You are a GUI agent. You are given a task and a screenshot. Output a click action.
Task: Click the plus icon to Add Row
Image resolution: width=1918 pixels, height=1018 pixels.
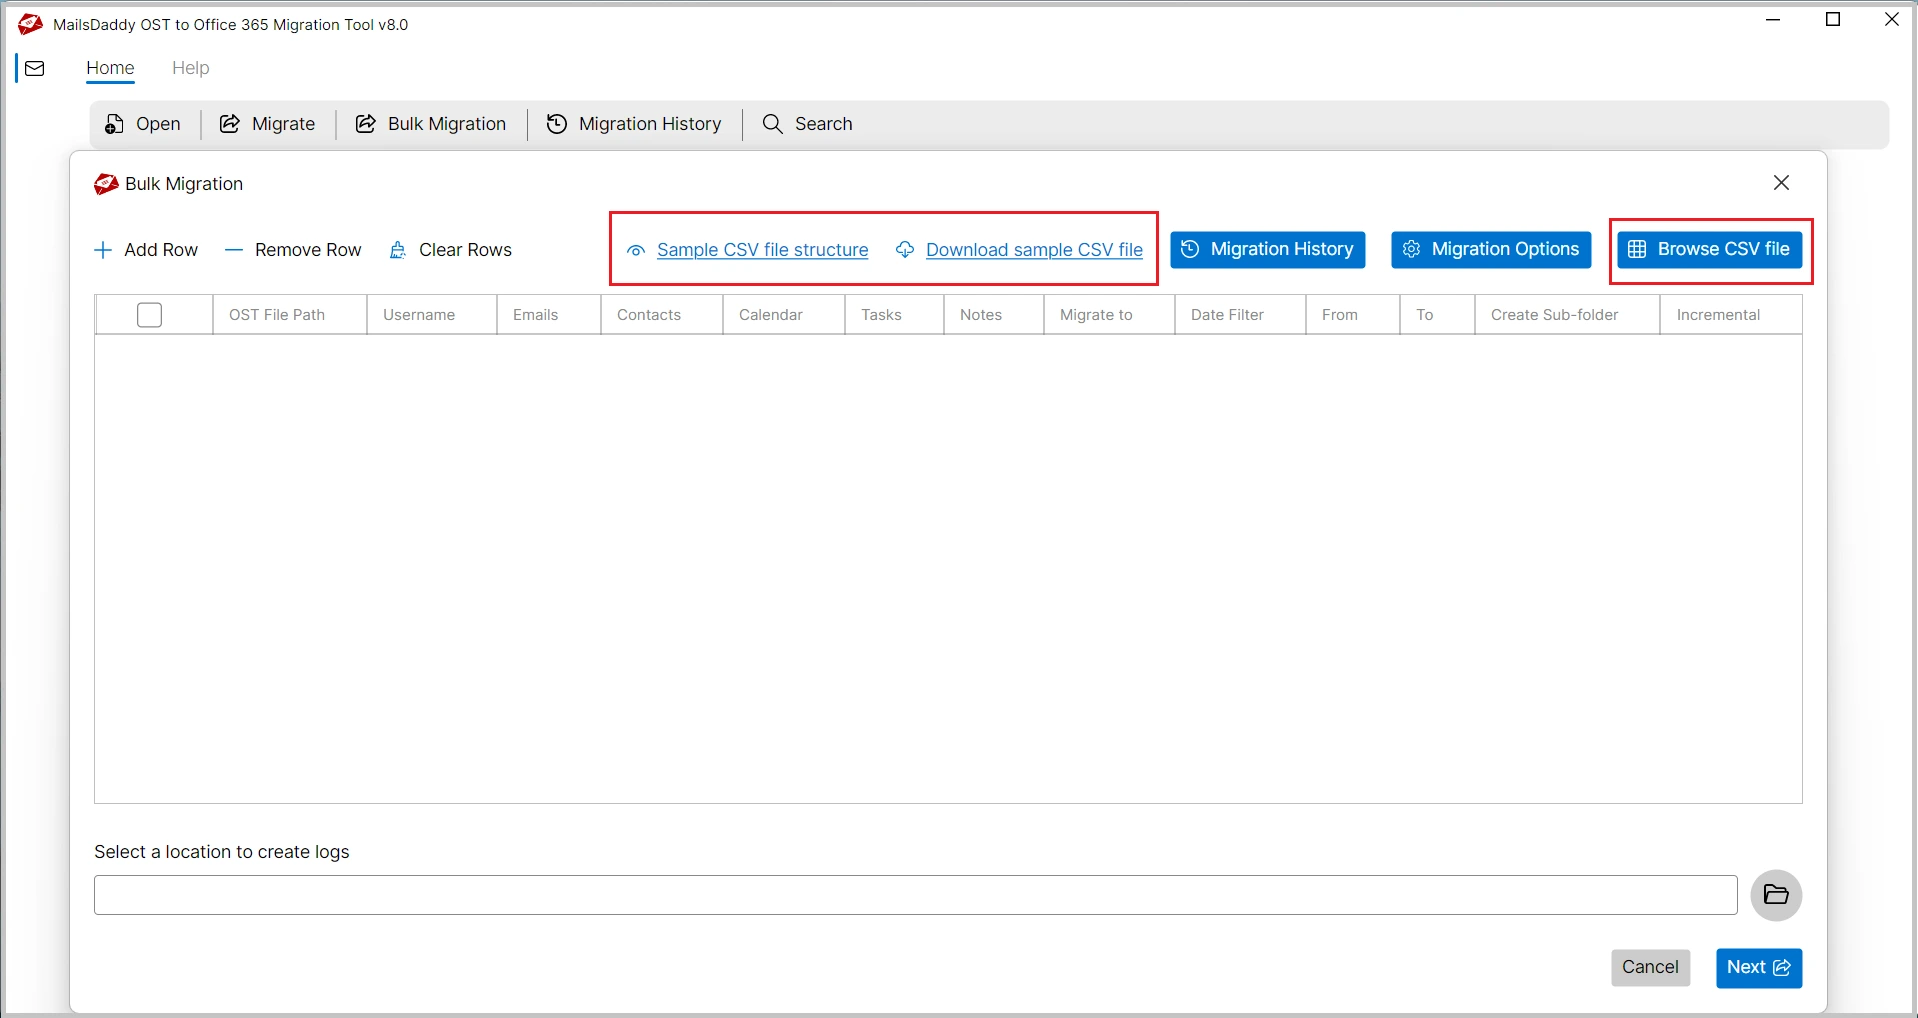103,250
